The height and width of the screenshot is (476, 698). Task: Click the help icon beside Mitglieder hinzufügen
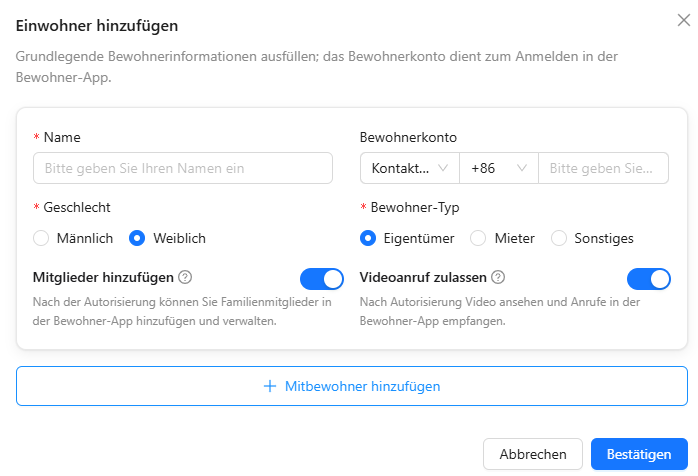pos(185,277)
